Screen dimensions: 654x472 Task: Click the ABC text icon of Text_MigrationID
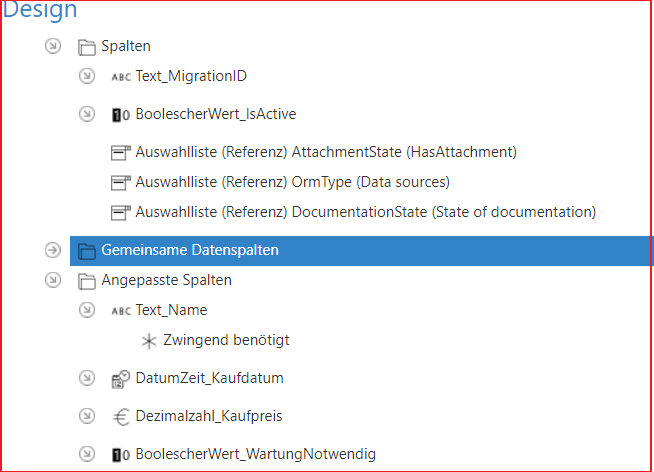(121, 77)
